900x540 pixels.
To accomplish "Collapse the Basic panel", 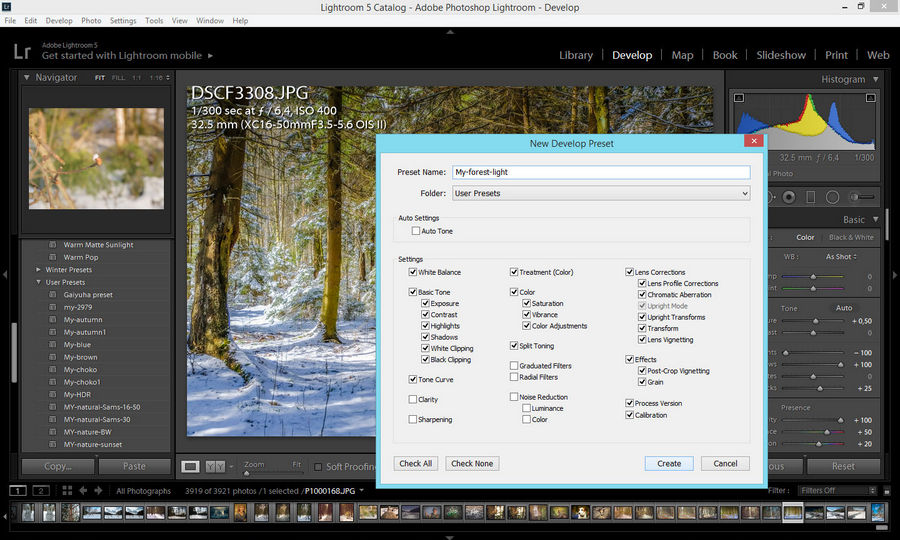I will (875, 219).
